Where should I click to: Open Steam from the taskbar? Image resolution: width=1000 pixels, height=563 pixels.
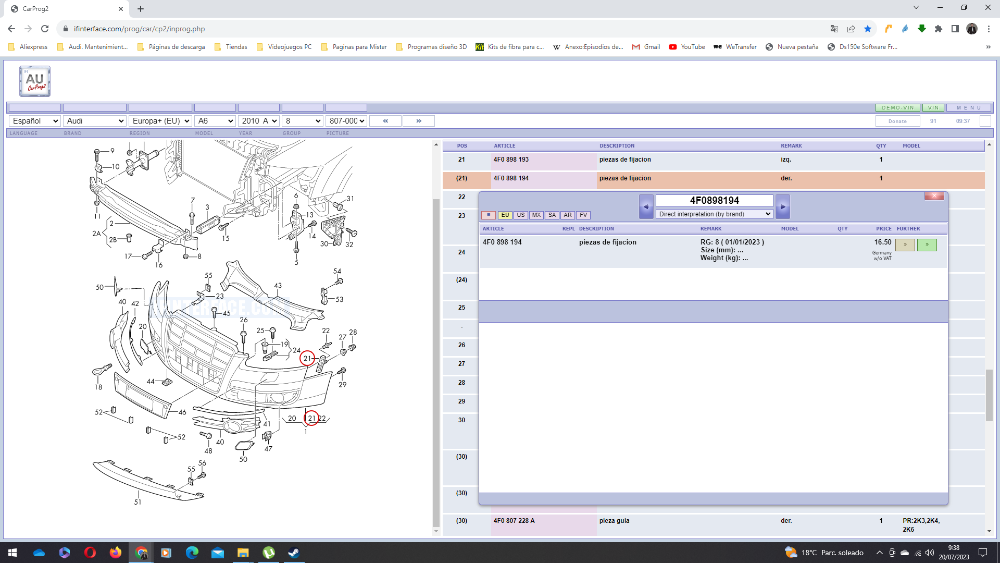click(294, 552)
